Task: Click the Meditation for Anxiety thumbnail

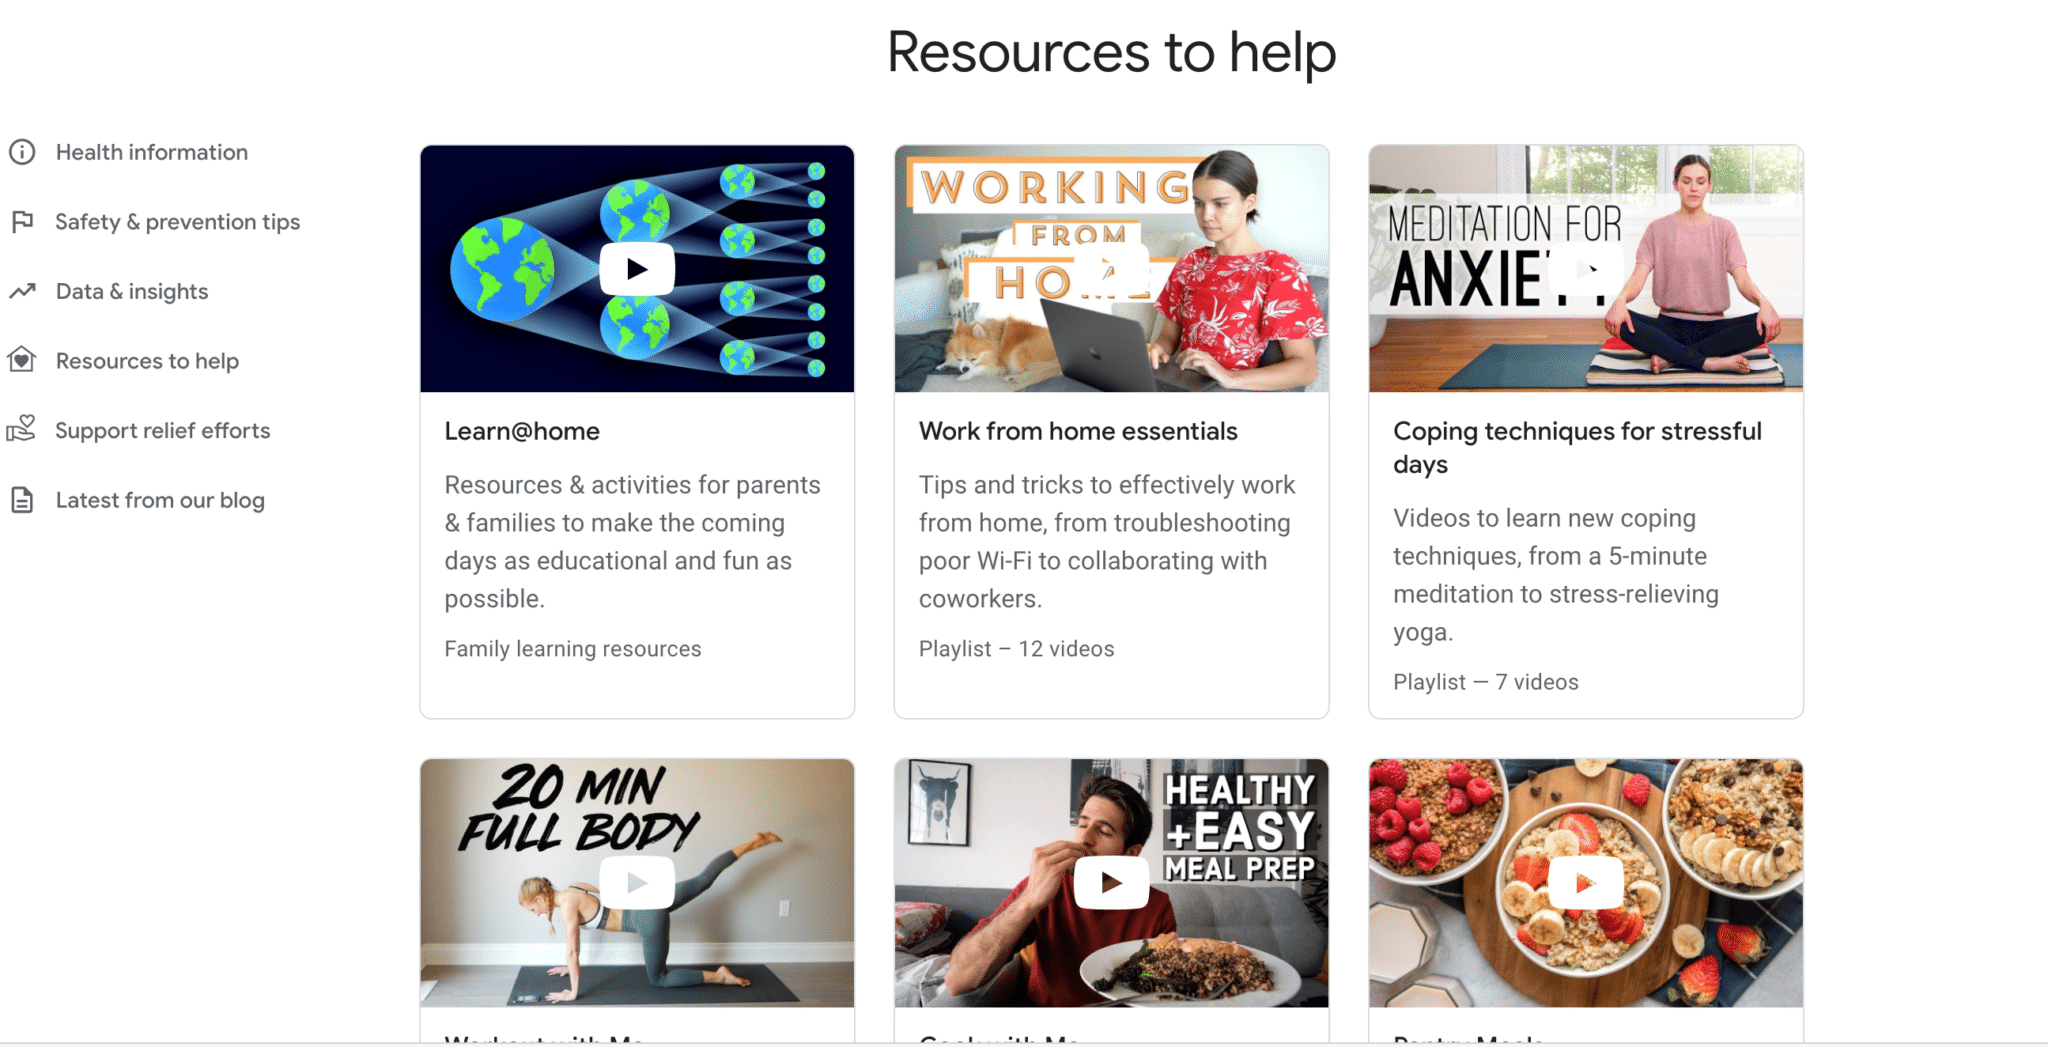Action: click(x=1585, y=269)
